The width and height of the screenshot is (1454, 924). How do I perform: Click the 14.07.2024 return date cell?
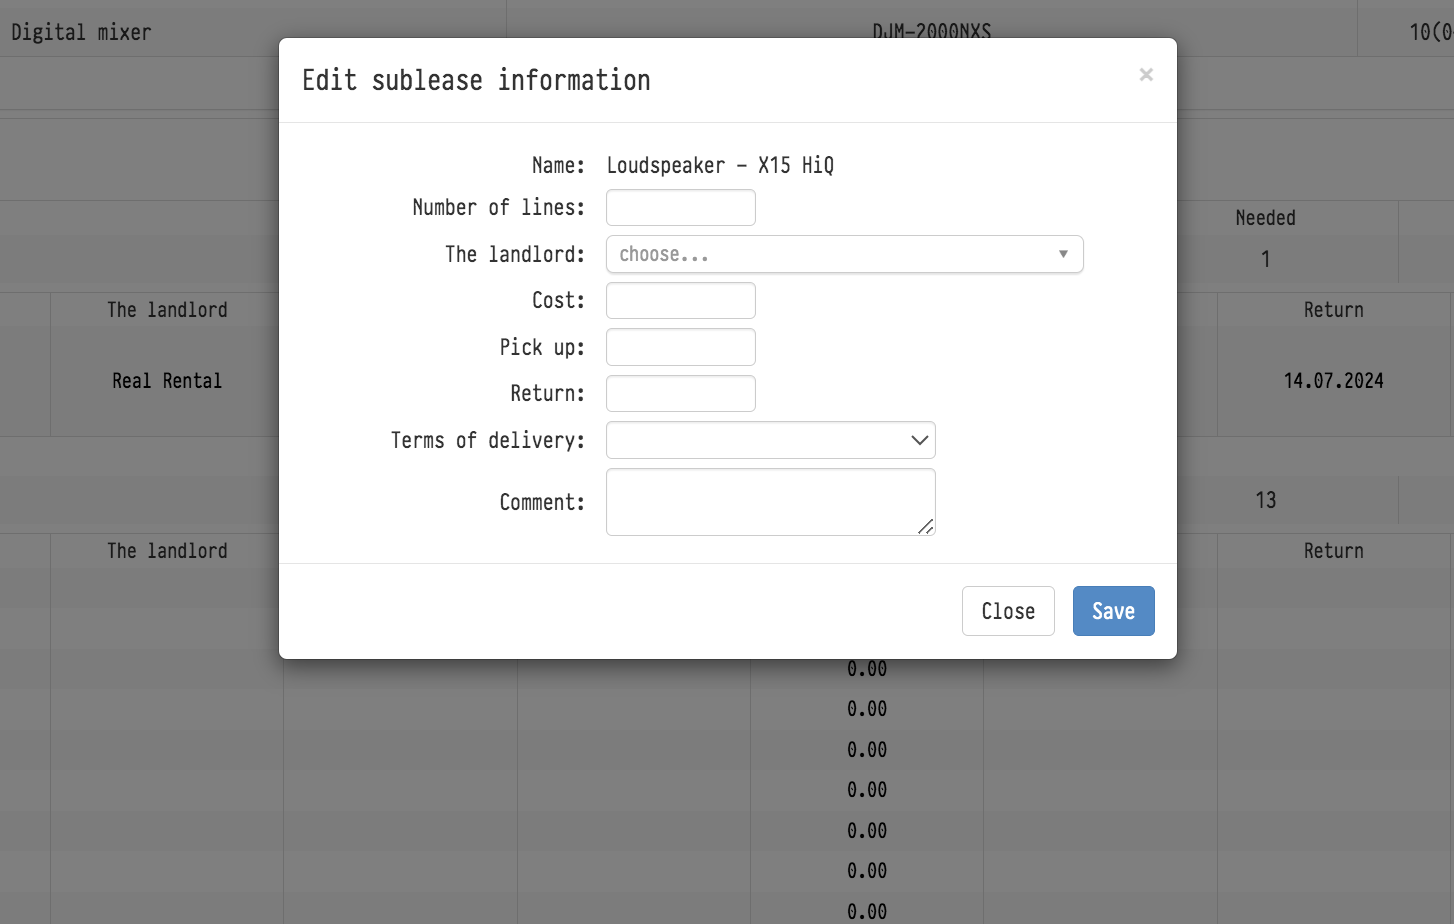coord(1333,381)
